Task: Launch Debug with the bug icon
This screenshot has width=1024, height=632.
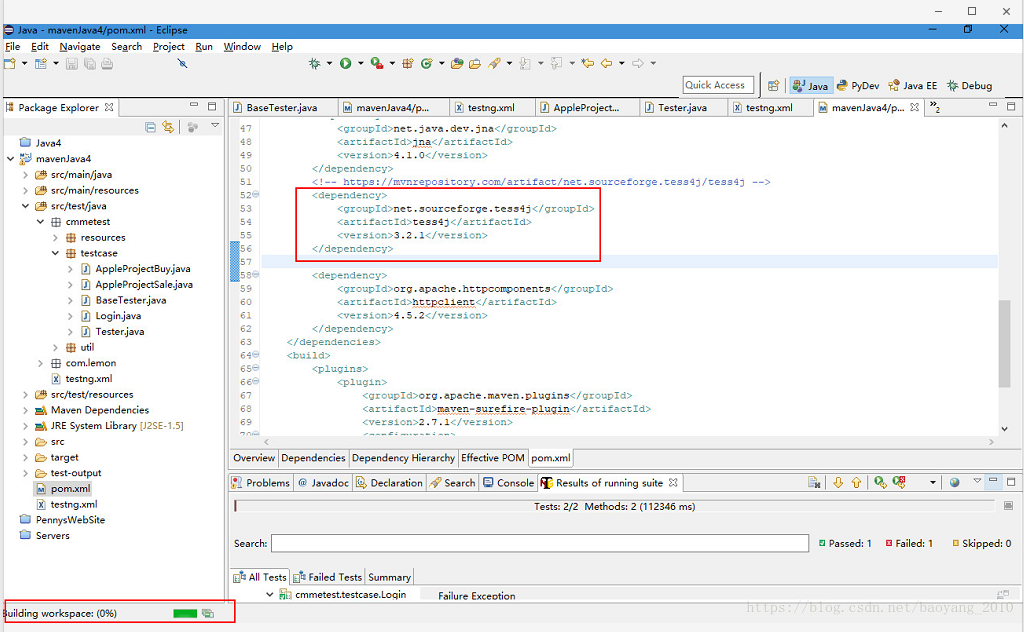Action: [315, 63]
